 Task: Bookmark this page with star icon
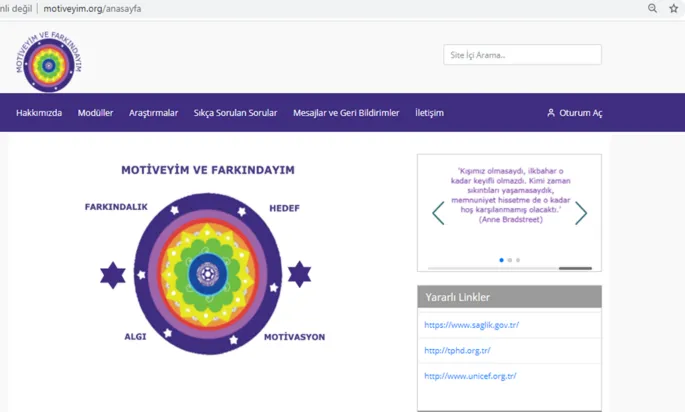(673, 8)
